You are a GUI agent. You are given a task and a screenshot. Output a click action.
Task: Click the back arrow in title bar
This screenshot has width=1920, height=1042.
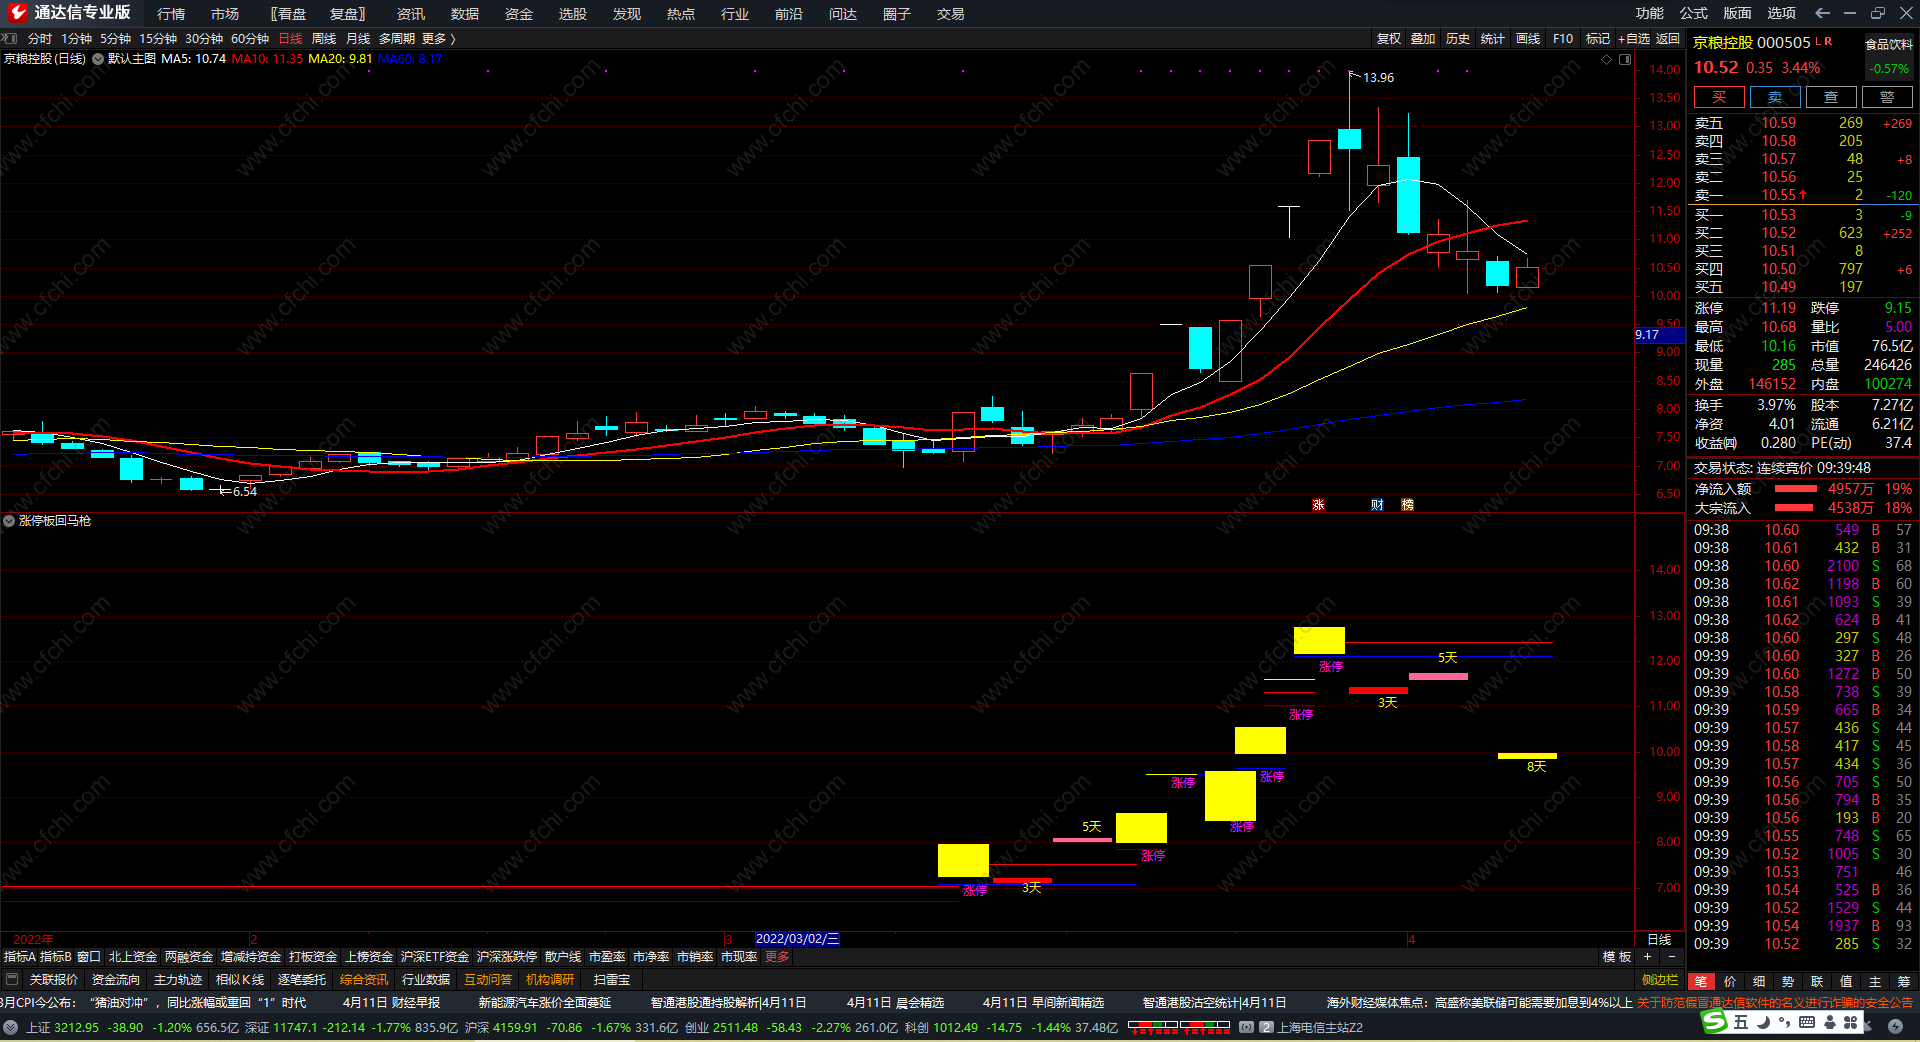click(1822, 13)
